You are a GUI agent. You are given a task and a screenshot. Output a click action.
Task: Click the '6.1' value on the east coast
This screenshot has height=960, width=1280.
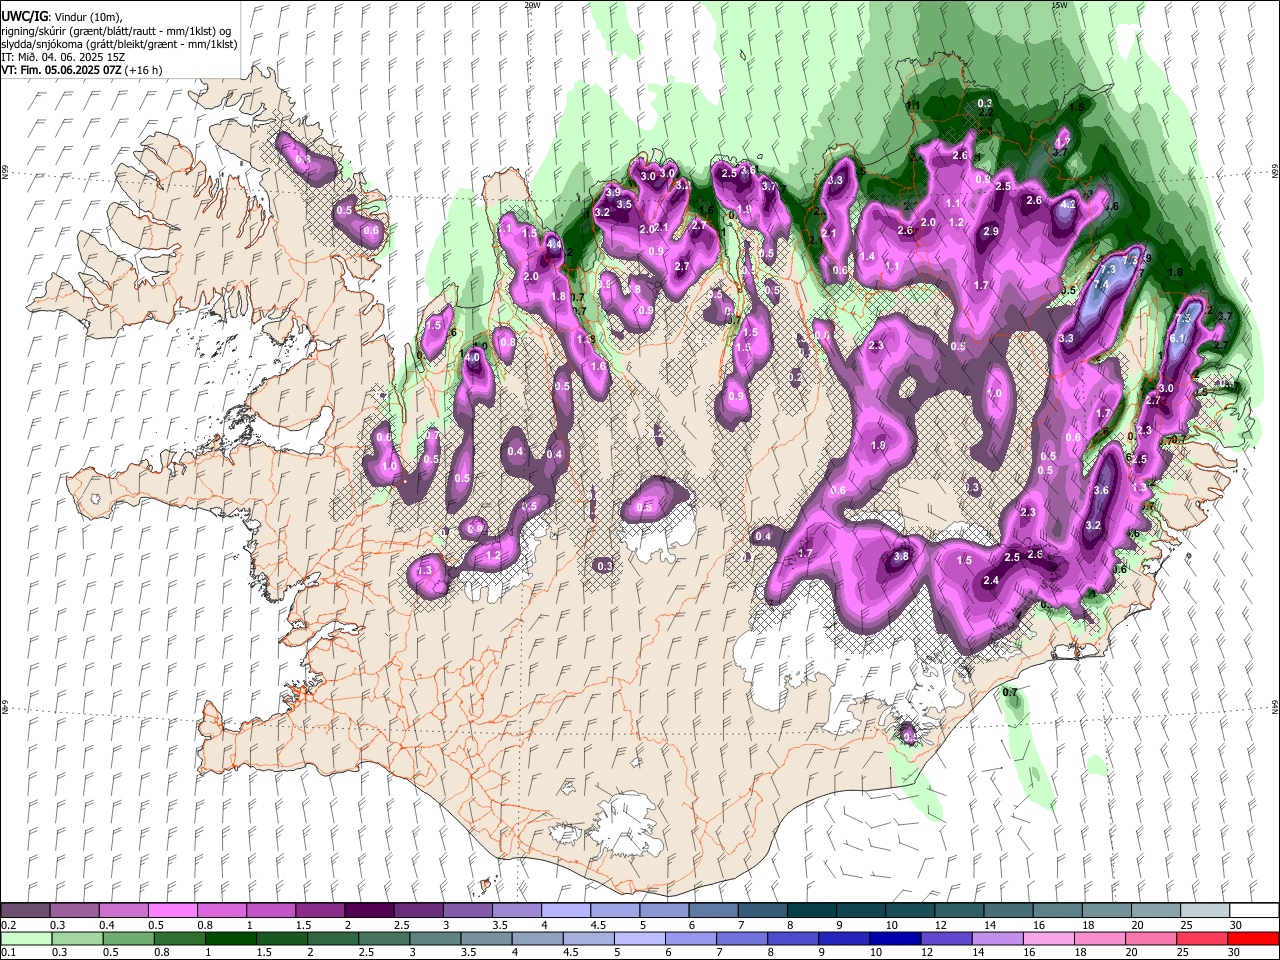tap(1178, 339)
